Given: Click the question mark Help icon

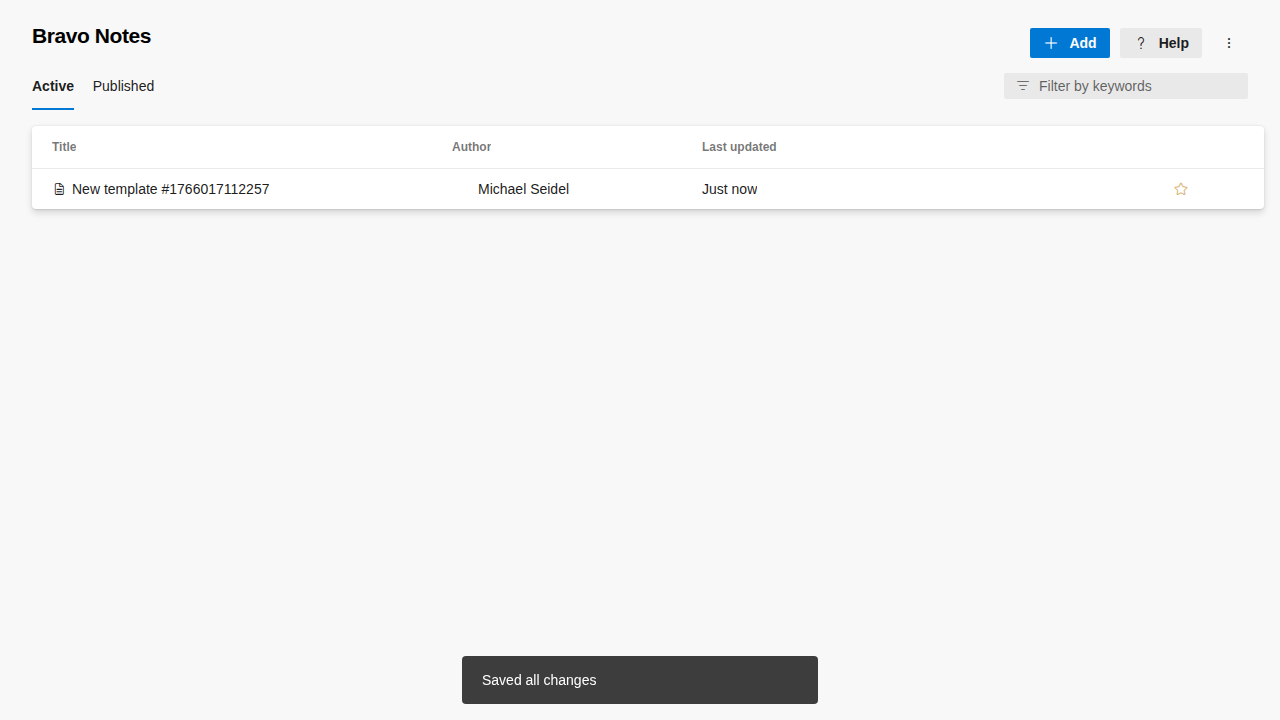Looking at the screenshot, I should (x=1141, y=43).
